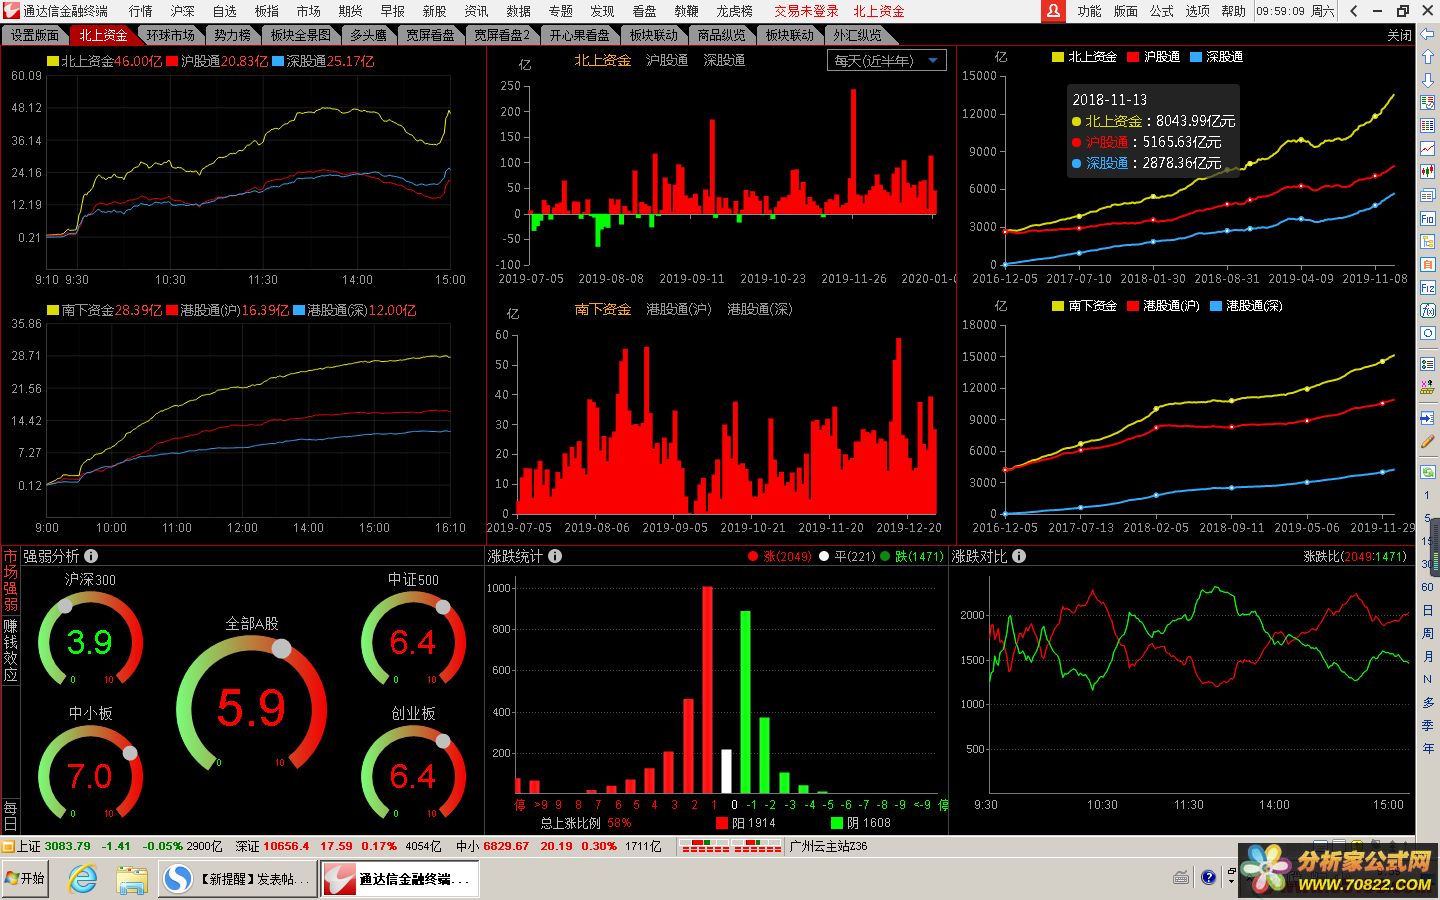Click the help icon in system tray

(x=1209, y=877)
